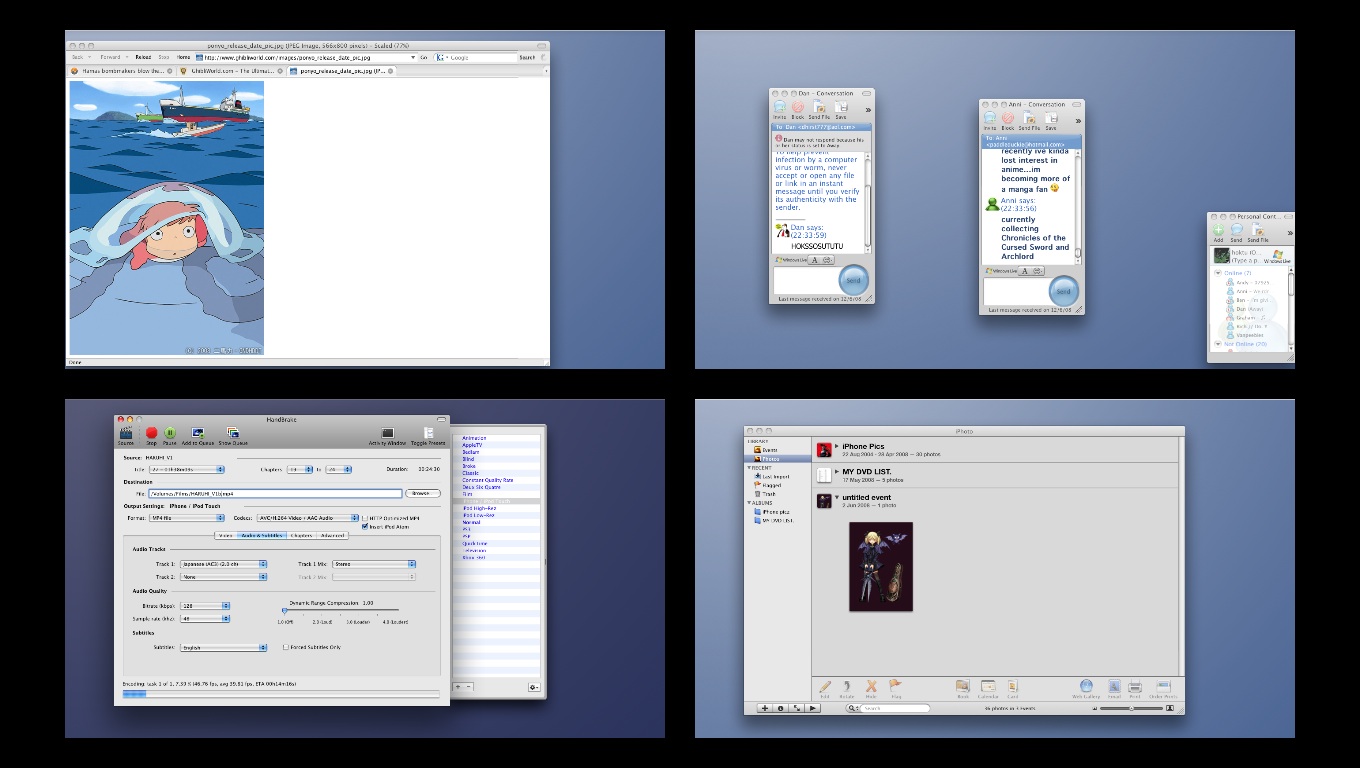Select the anime character photo thumbnail in iPhoto
This screenshot has width=1360, height=768.
click(x=881, y=566)
